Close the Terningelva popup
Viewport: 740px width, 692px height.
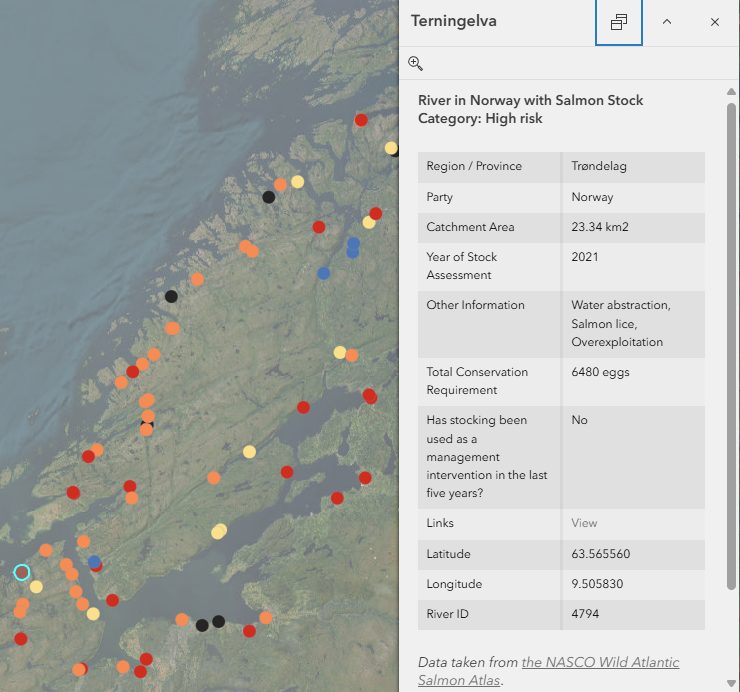pos(715,22)
